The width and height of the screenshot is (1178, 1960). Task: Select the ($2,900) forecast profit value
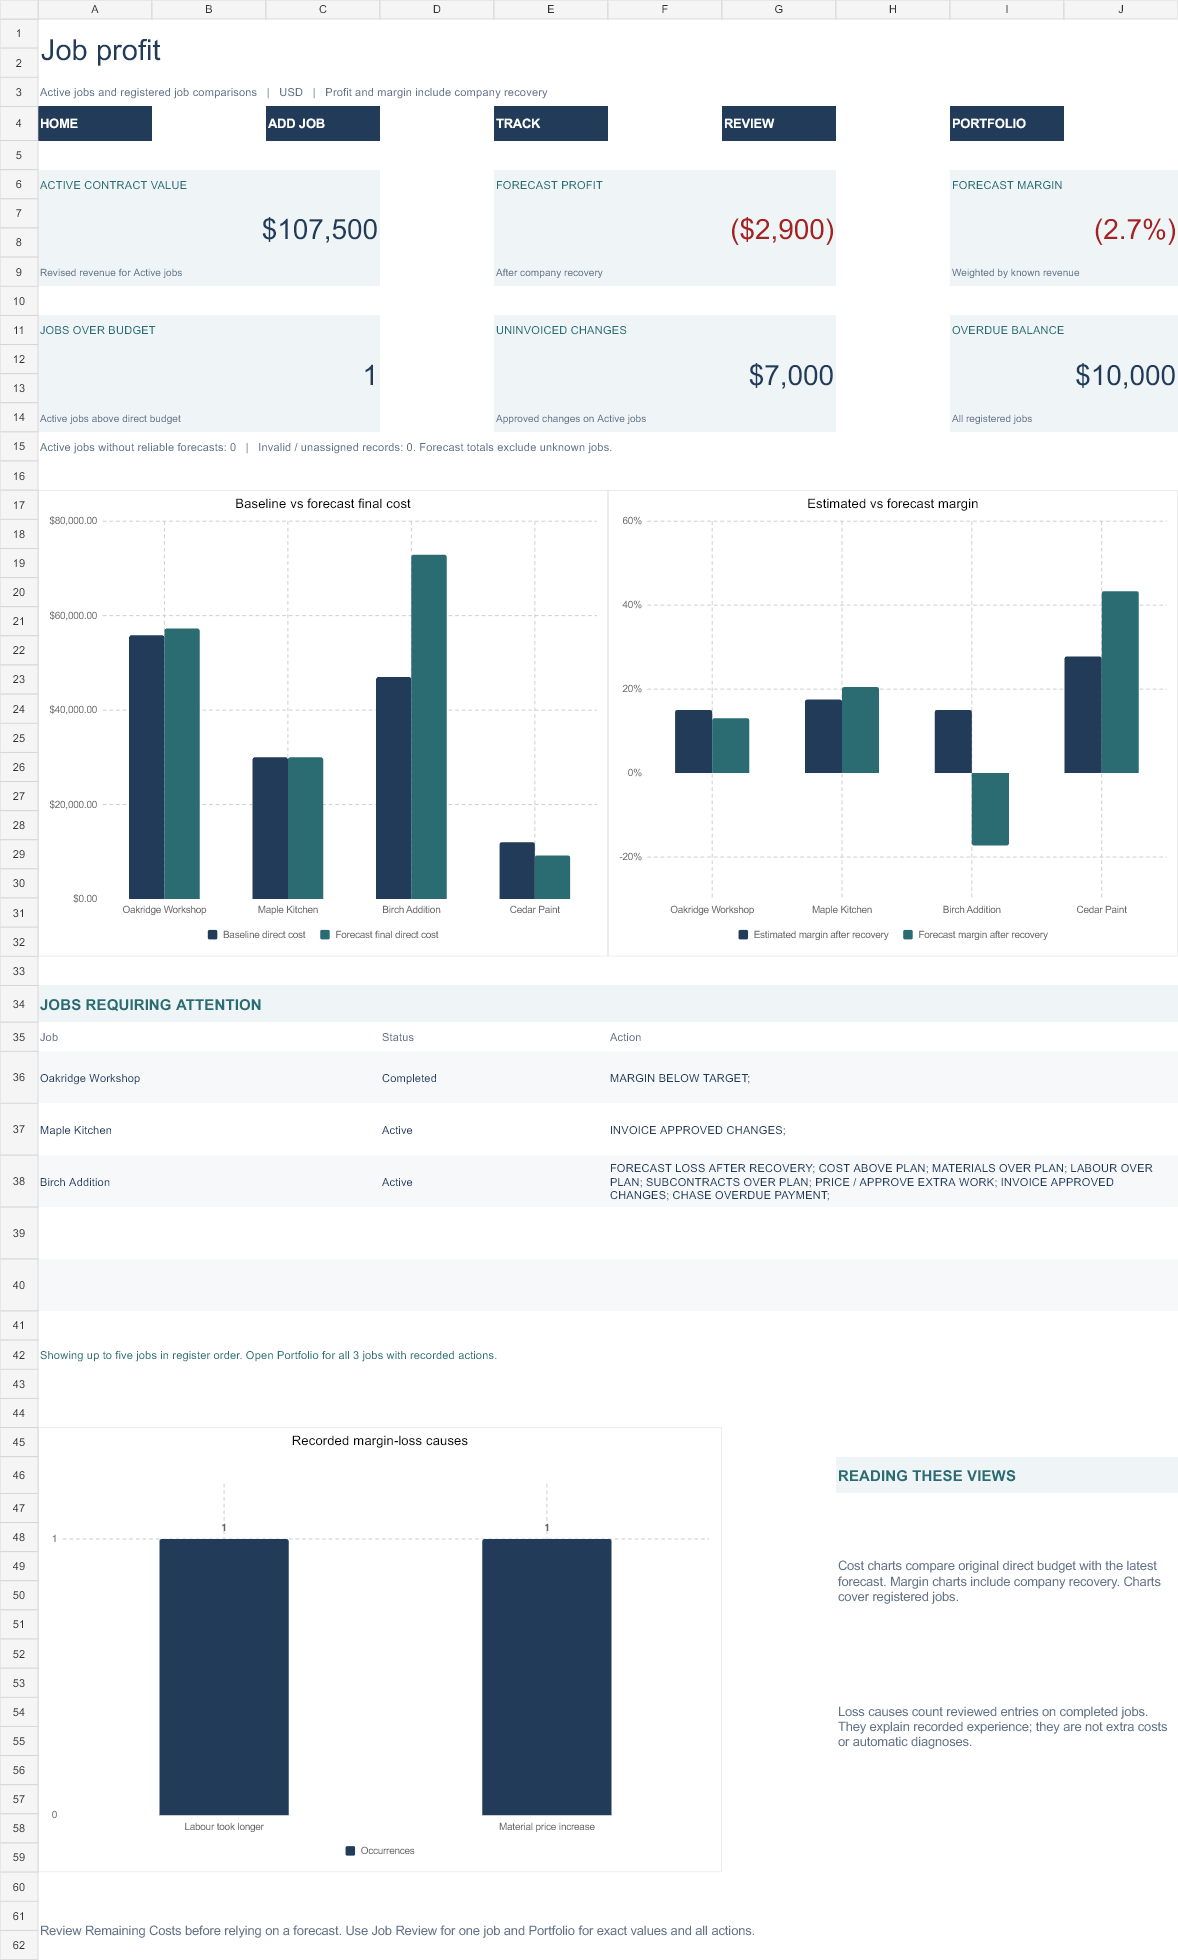(782, 230)
